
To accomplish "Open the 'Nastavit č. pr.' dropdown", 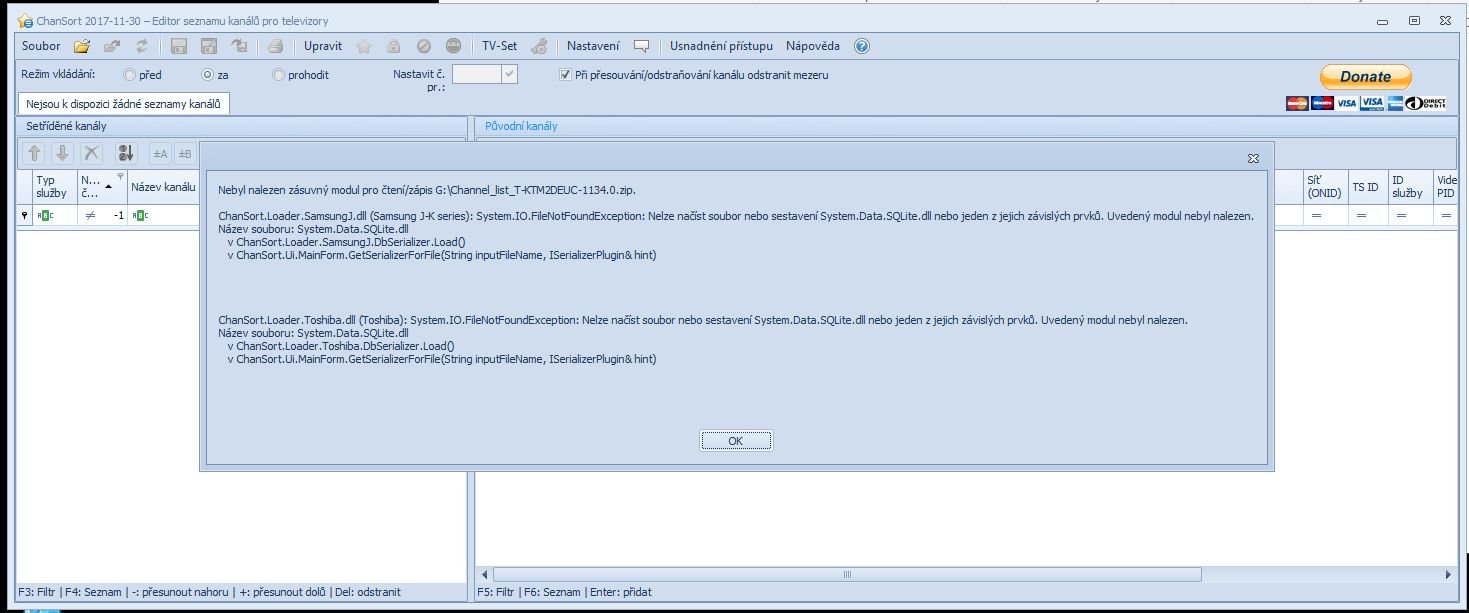I will (509, 75).
